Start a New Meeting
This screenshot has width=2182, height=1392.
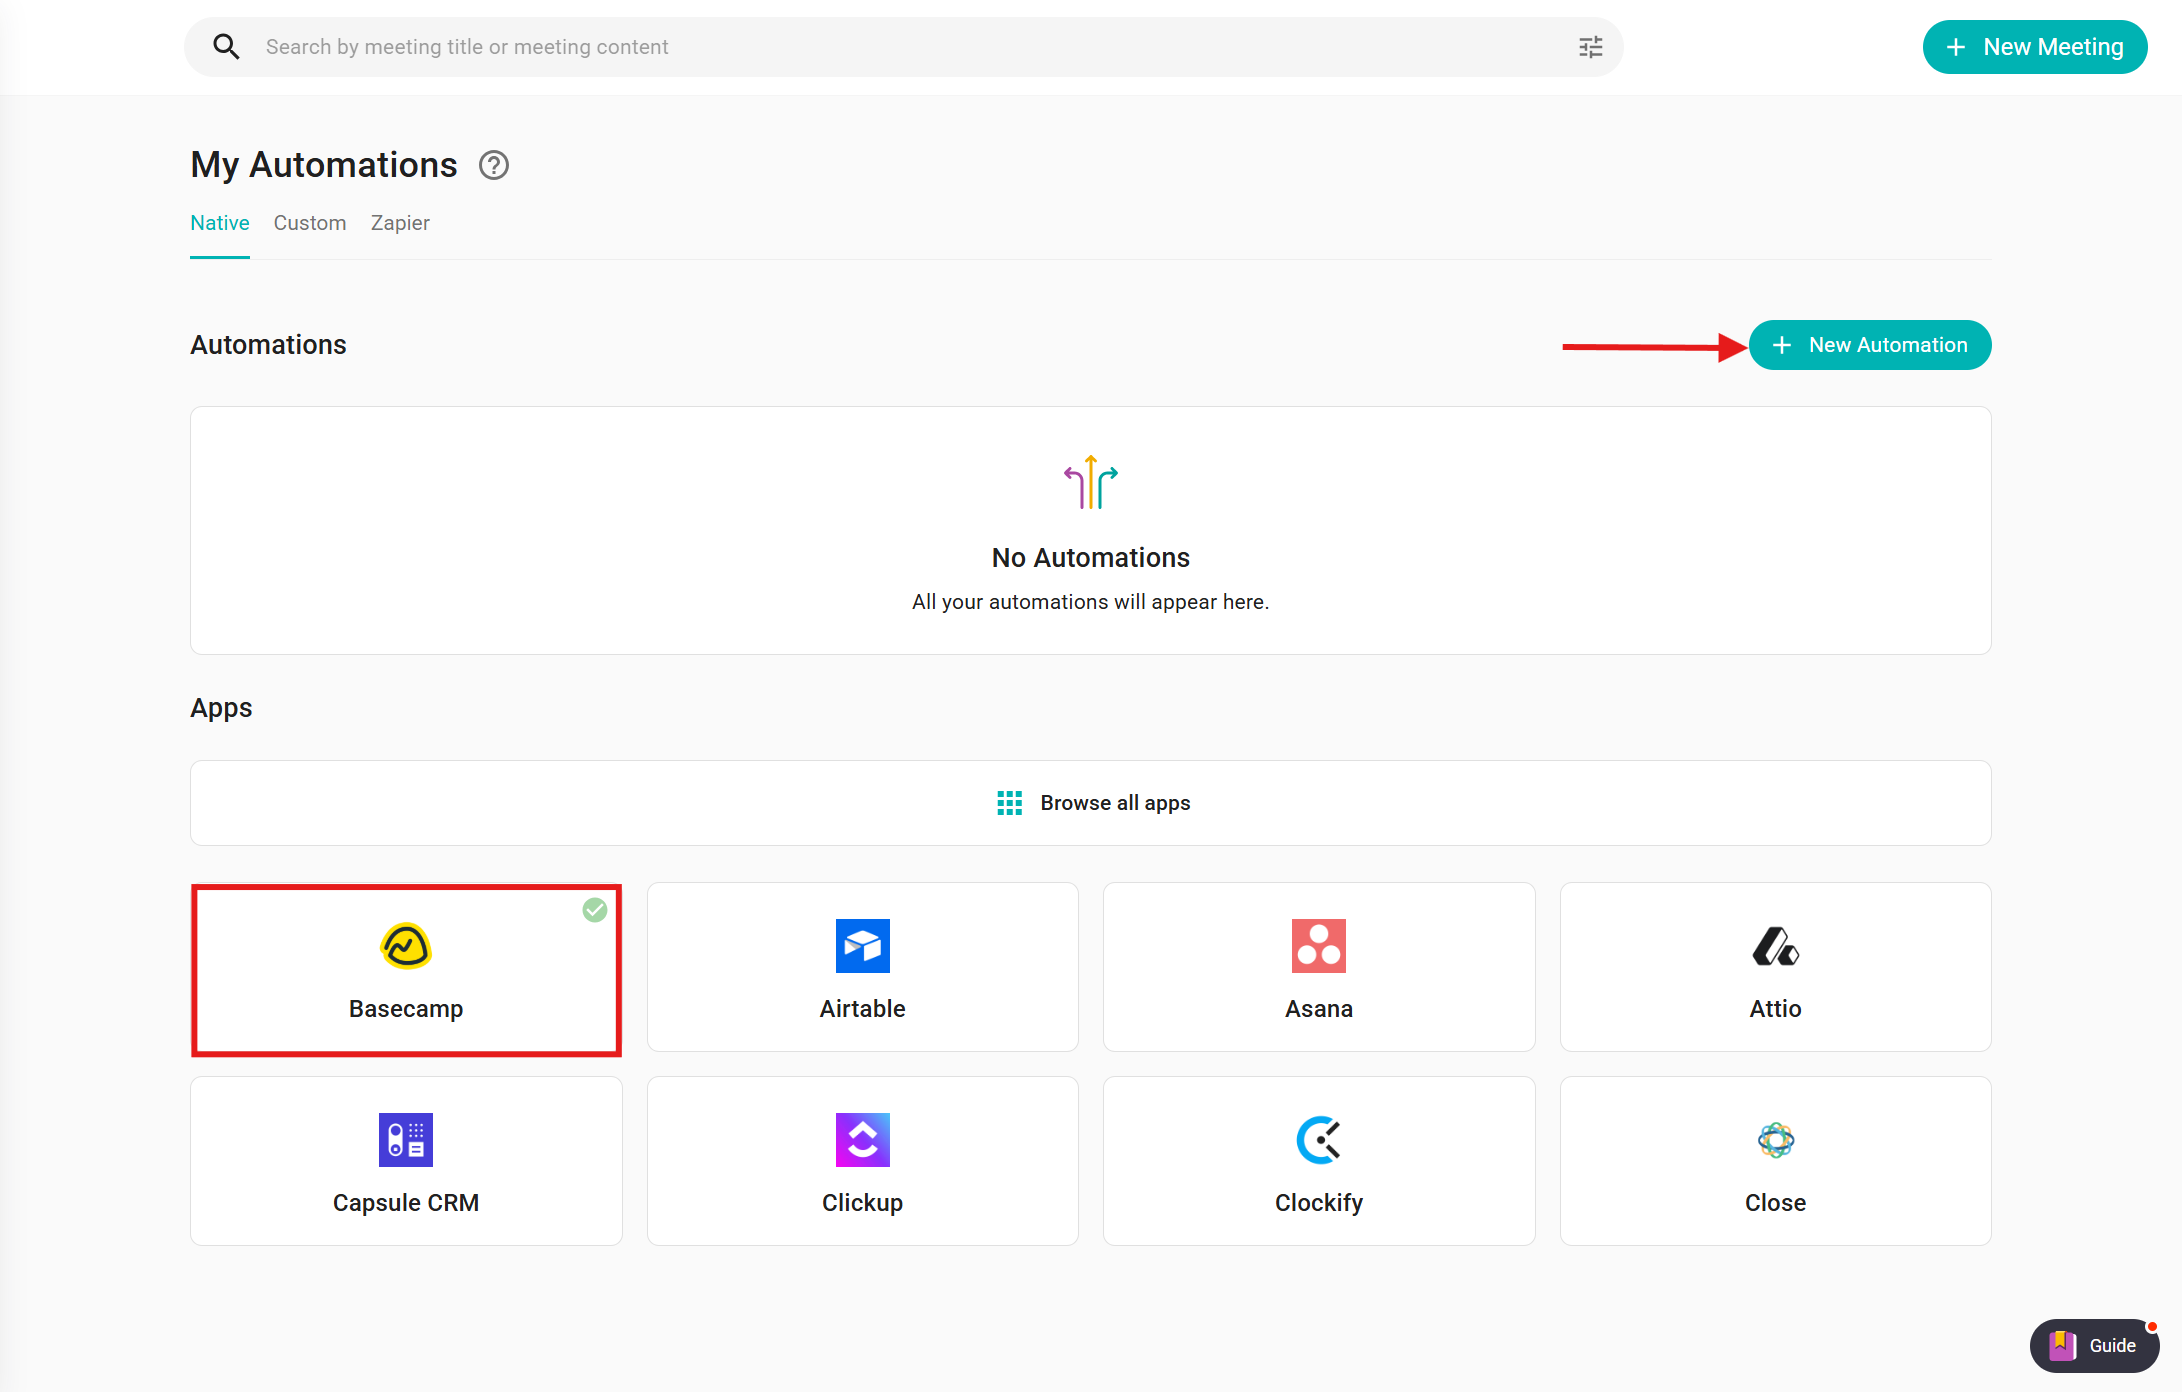pyautogui.click(x=2034, y=47)
